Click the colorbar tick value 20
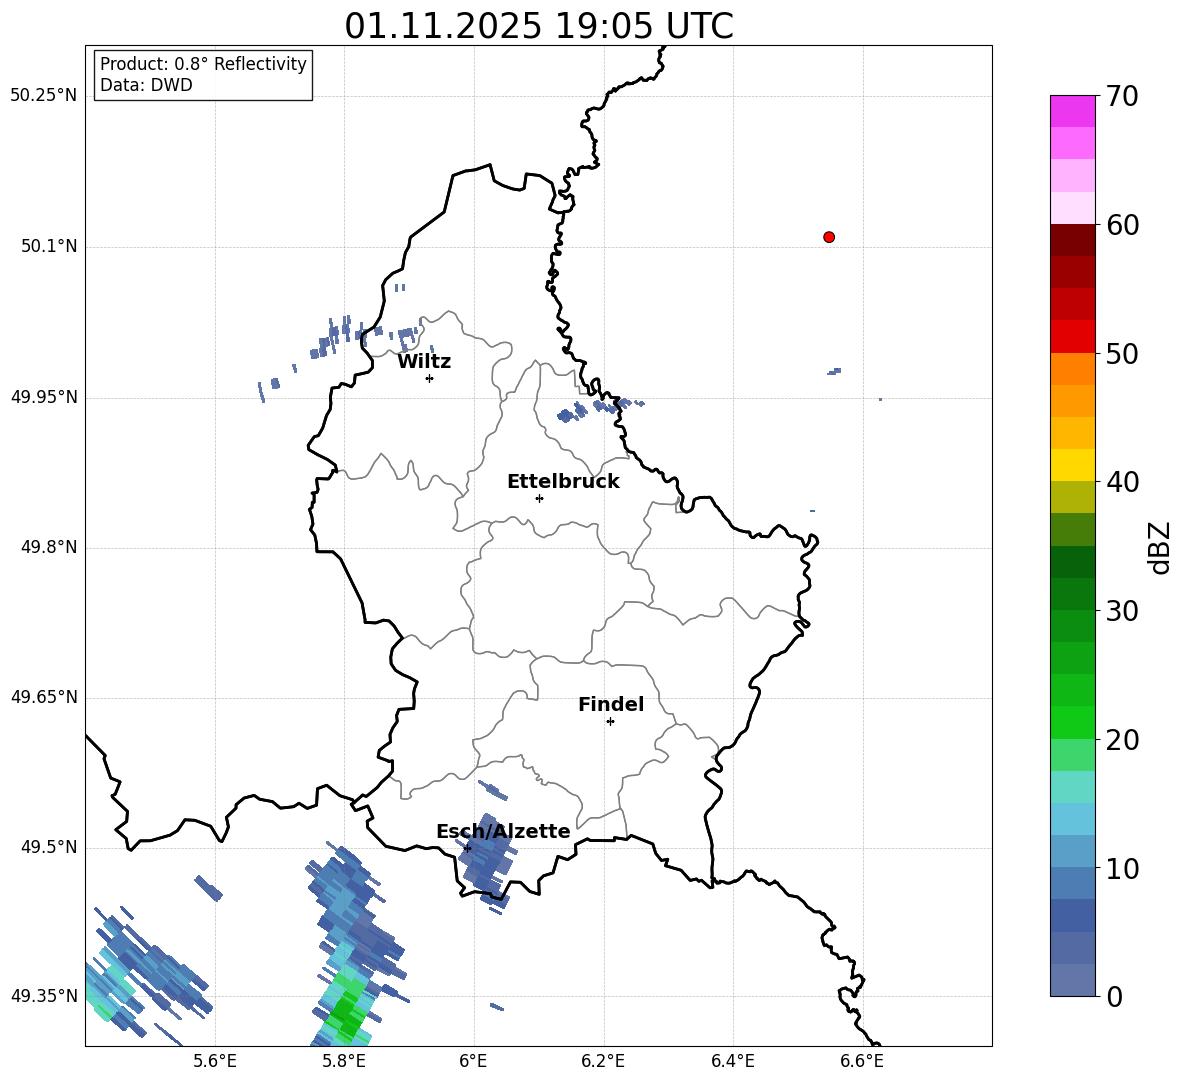Viewport: 1184px width, 1081px height. [1122, 740]
